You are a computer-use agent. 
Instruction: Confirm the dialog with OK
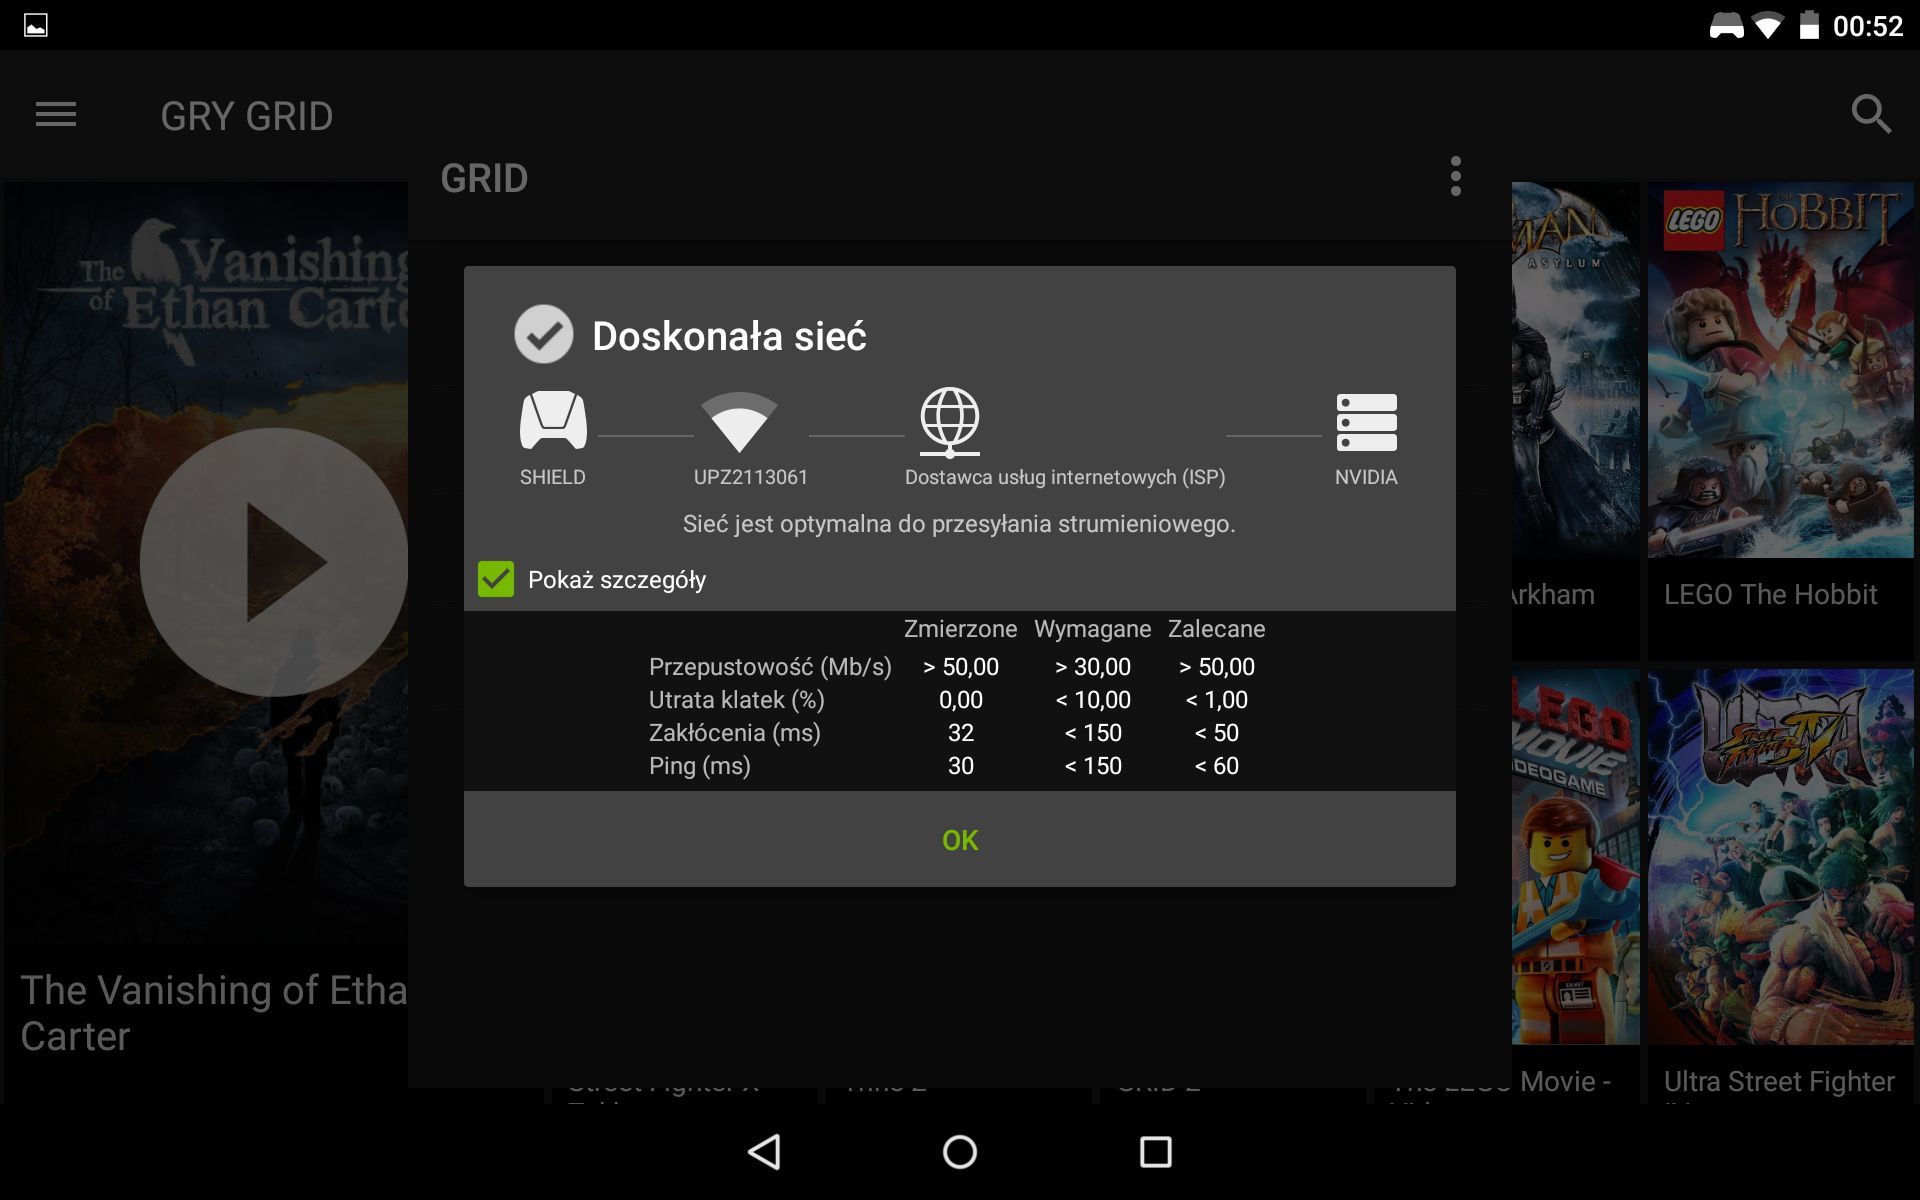960,840
